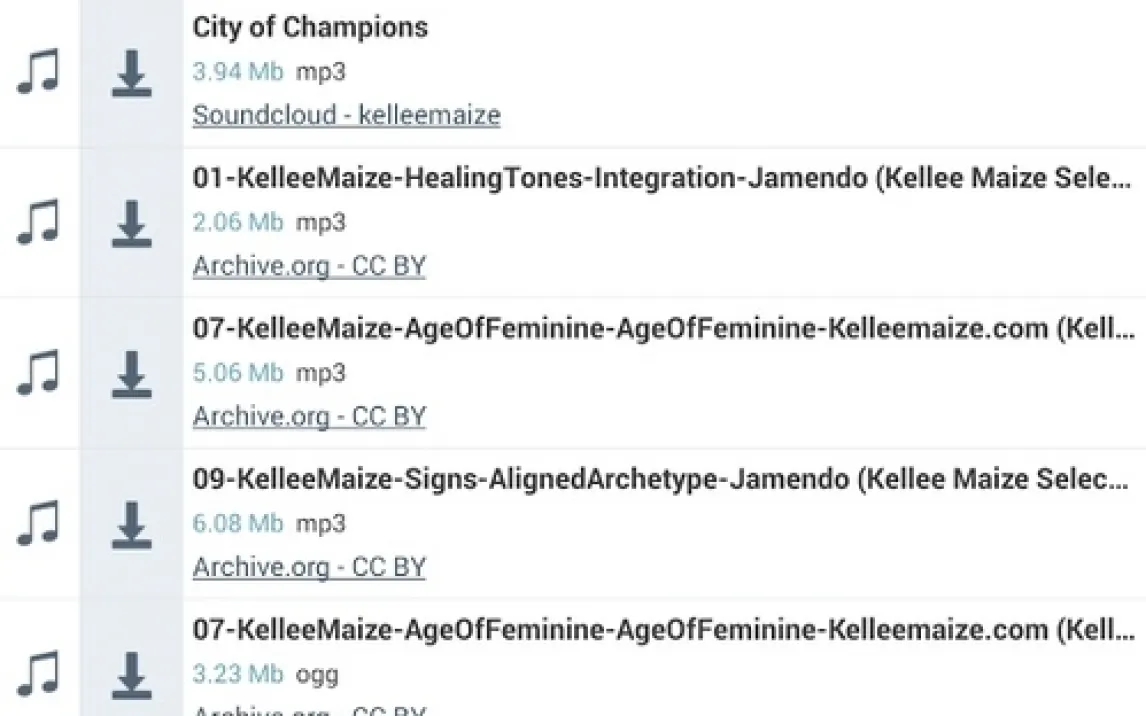Select the 07-KelleeMaize-AgeOfFeminine ogg title
Screen dimensions: 1146x716
coord(660,631)
